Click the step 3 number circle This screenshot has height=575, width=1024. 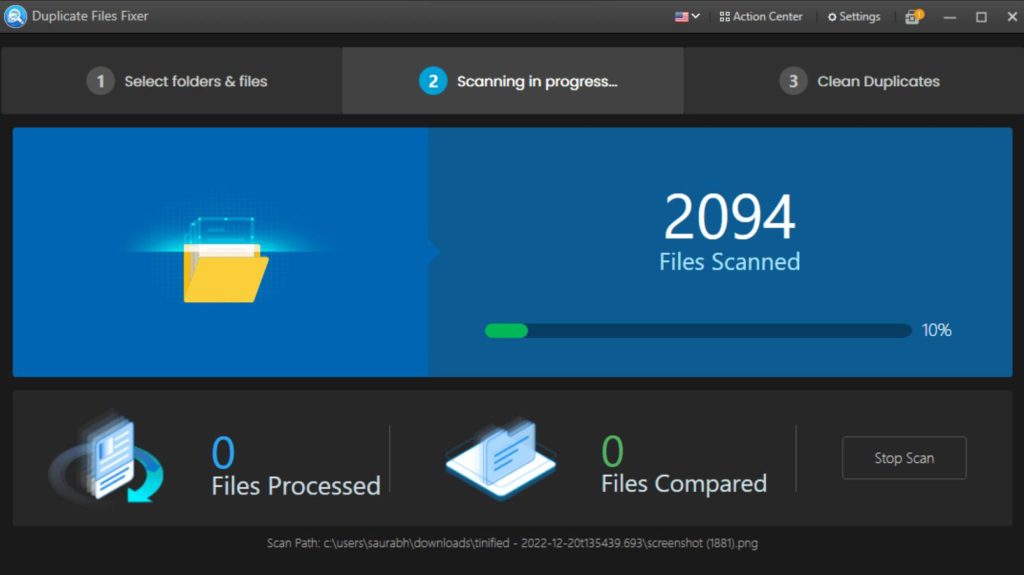[793, 81]
